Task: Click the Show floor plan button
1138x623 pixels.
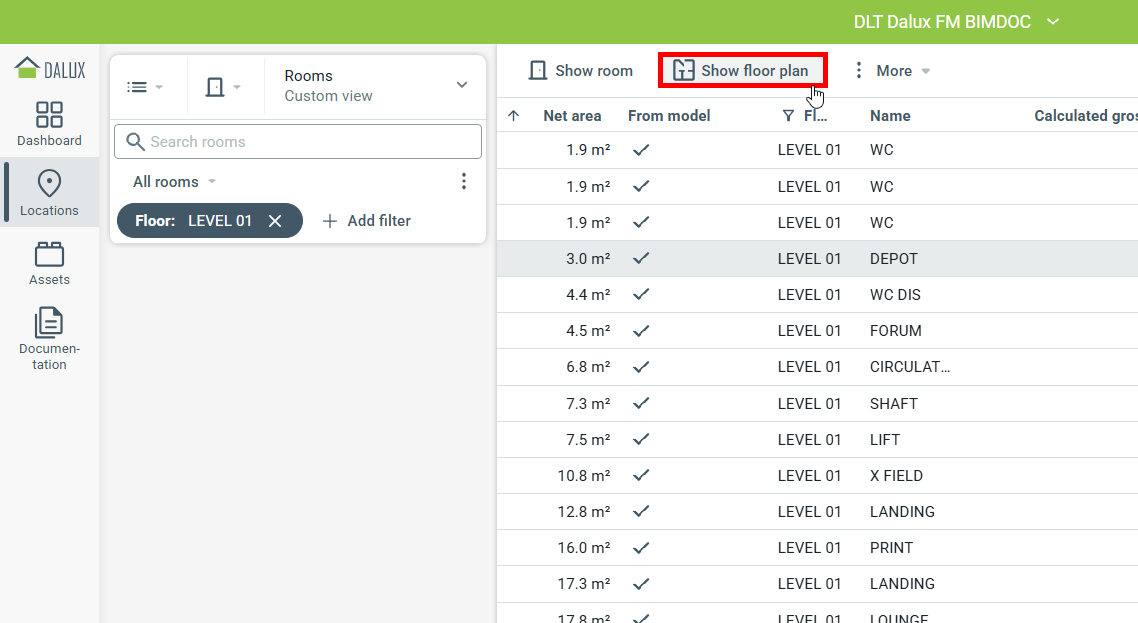Action: pos(742,71)
